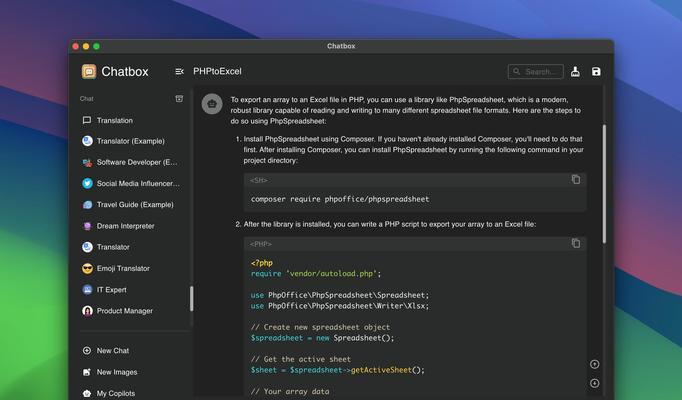Focus the Search input field
This screenshot has height=400, width=682.
tap(540, 72)
